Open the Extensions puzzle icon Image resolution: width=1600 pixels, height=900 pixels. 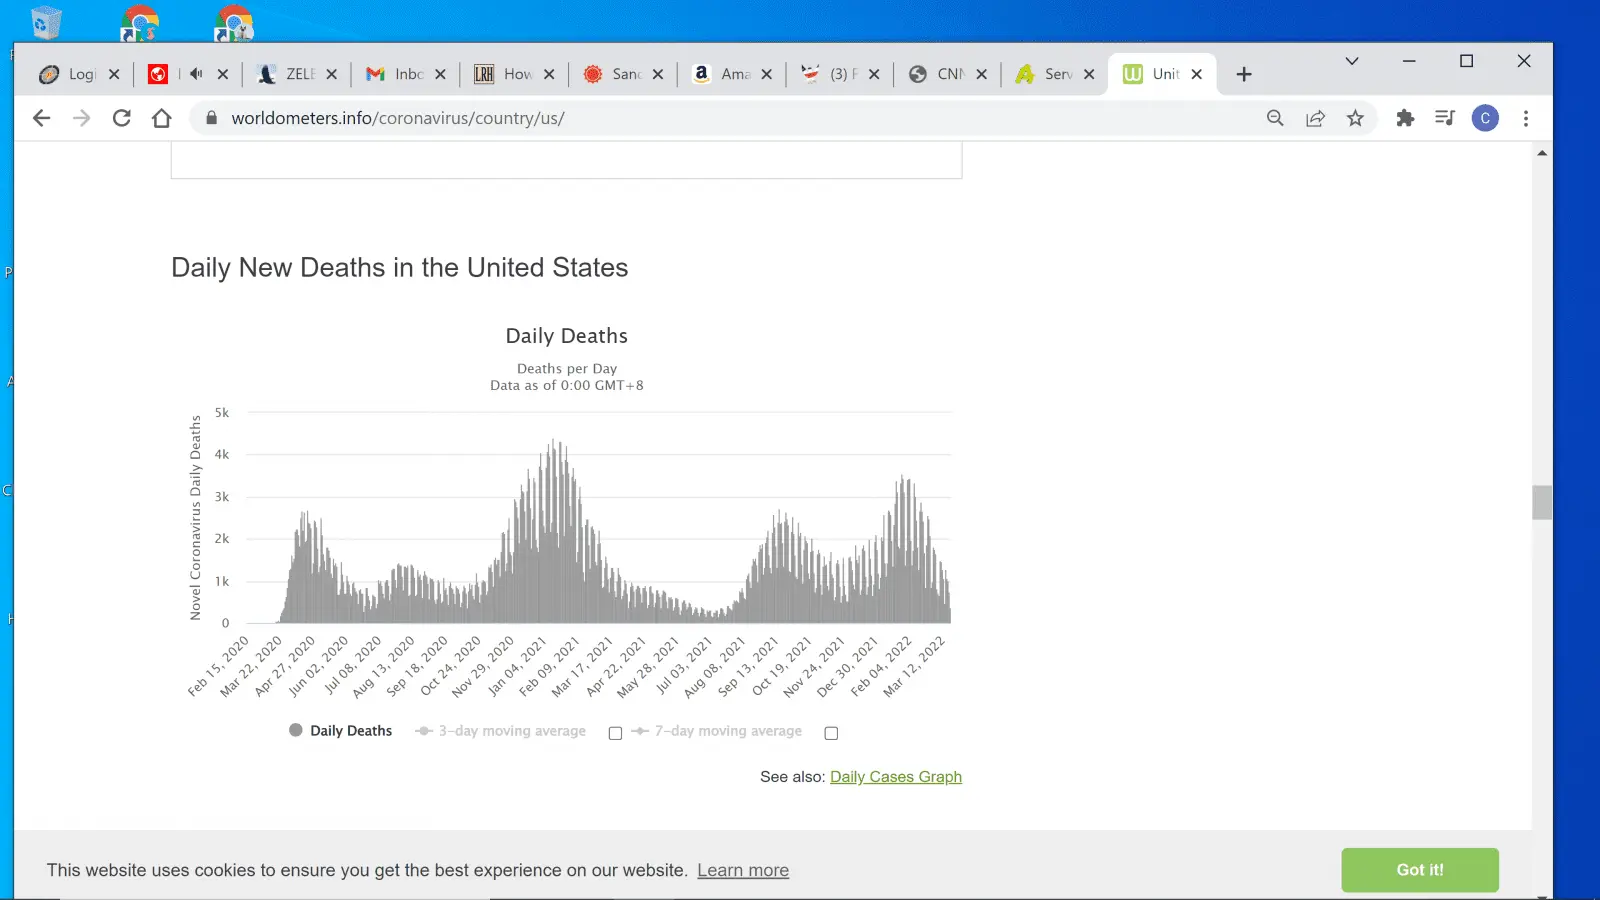(1405, 118)
